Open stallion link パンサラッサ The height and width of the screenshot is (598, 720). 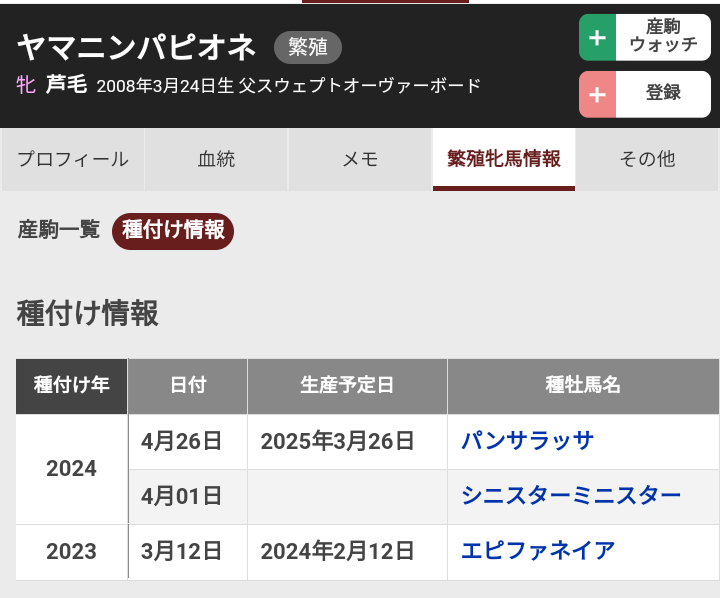coord(527,441)
